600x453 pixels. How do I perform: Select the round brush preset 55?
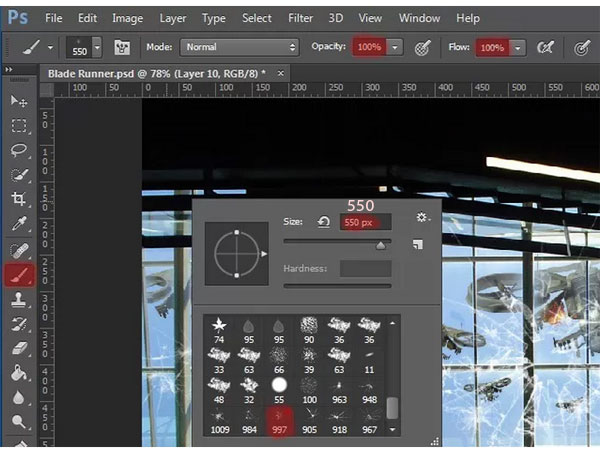[x=279, y=391]
